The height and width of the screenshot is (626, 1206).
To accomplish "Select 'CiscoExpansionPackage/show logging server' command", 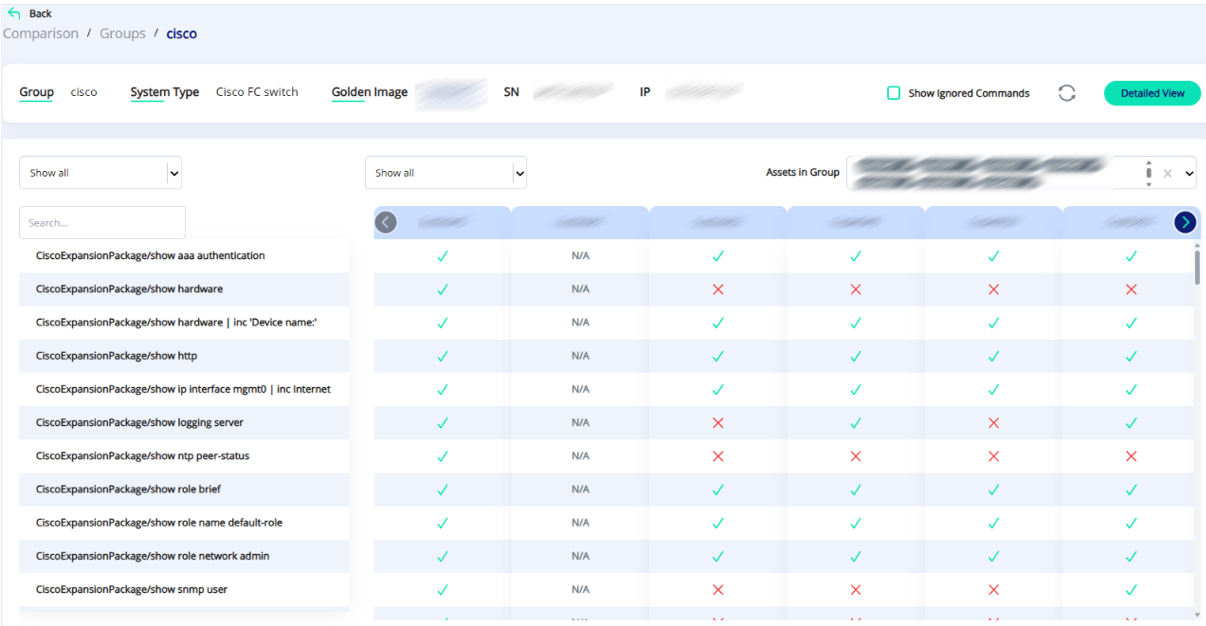I will click(x=184, y=423).
